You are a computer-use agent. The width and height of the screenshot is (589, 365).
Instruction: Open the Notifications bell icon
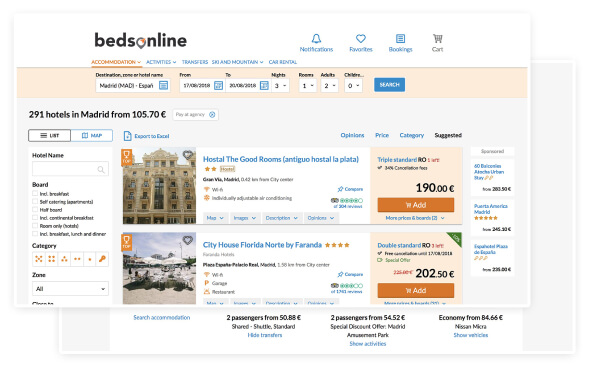click(316, 39)
